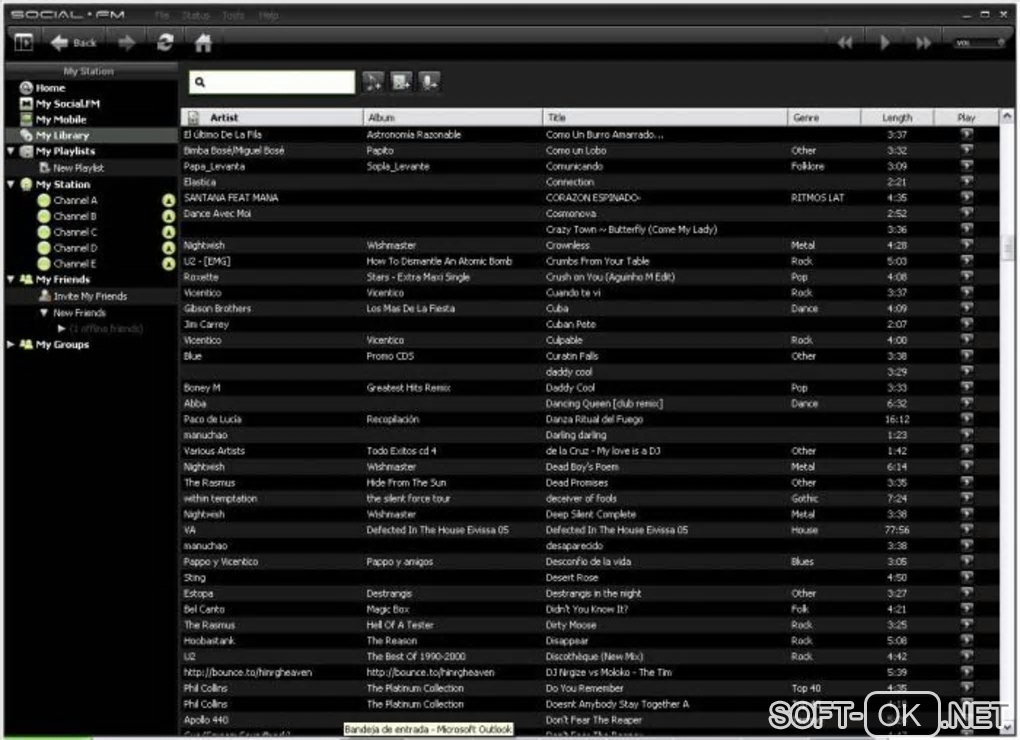Play the track Como un Lobo

(967, 150)
